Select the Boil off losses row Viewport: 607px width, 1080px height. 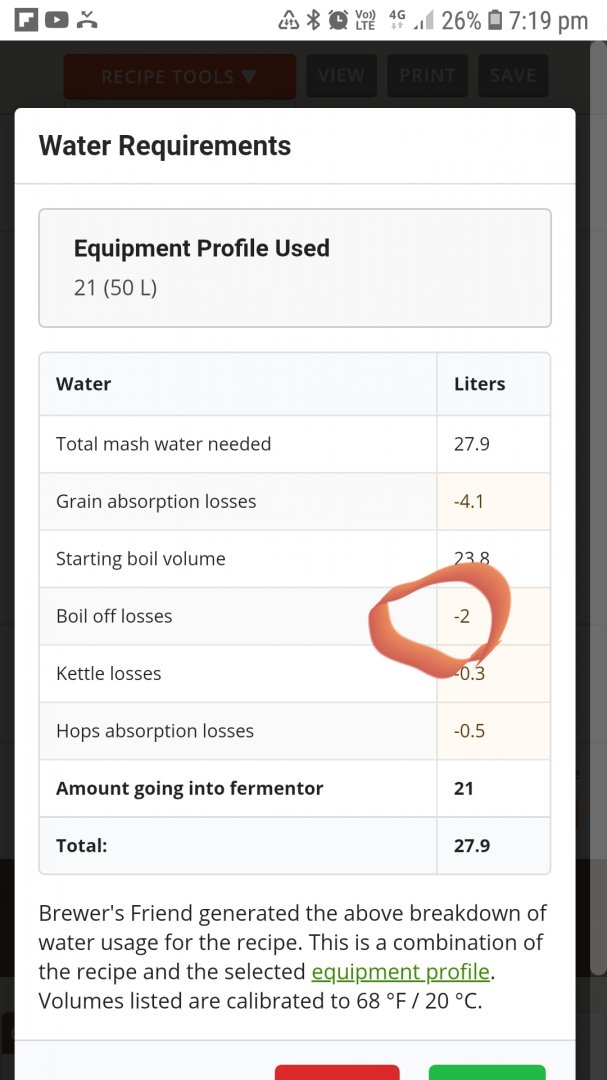tap(295, 616)
